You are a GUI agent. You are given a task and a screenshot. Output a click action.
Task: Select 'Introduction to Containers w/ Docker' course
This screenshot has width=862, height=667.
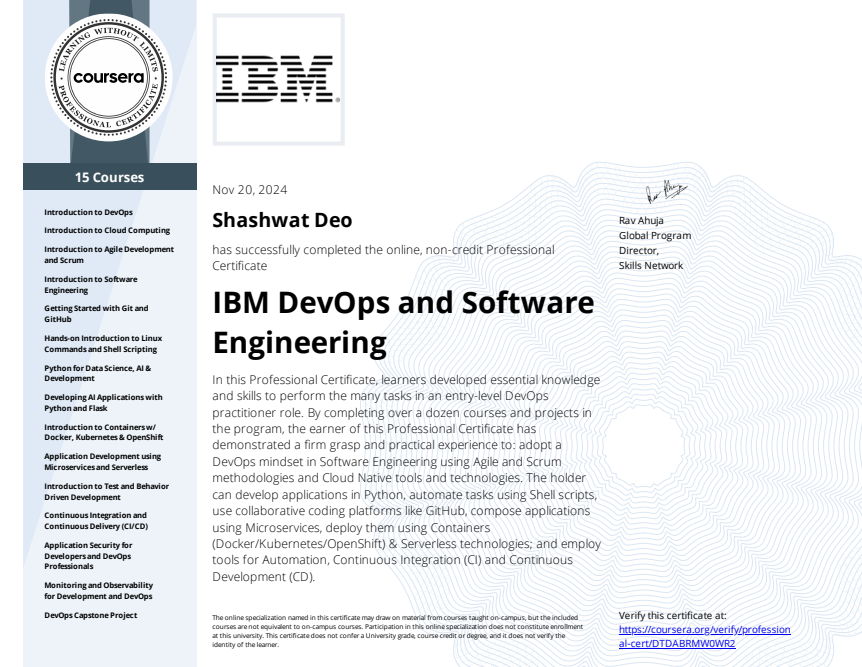click(x=104, y=432)
